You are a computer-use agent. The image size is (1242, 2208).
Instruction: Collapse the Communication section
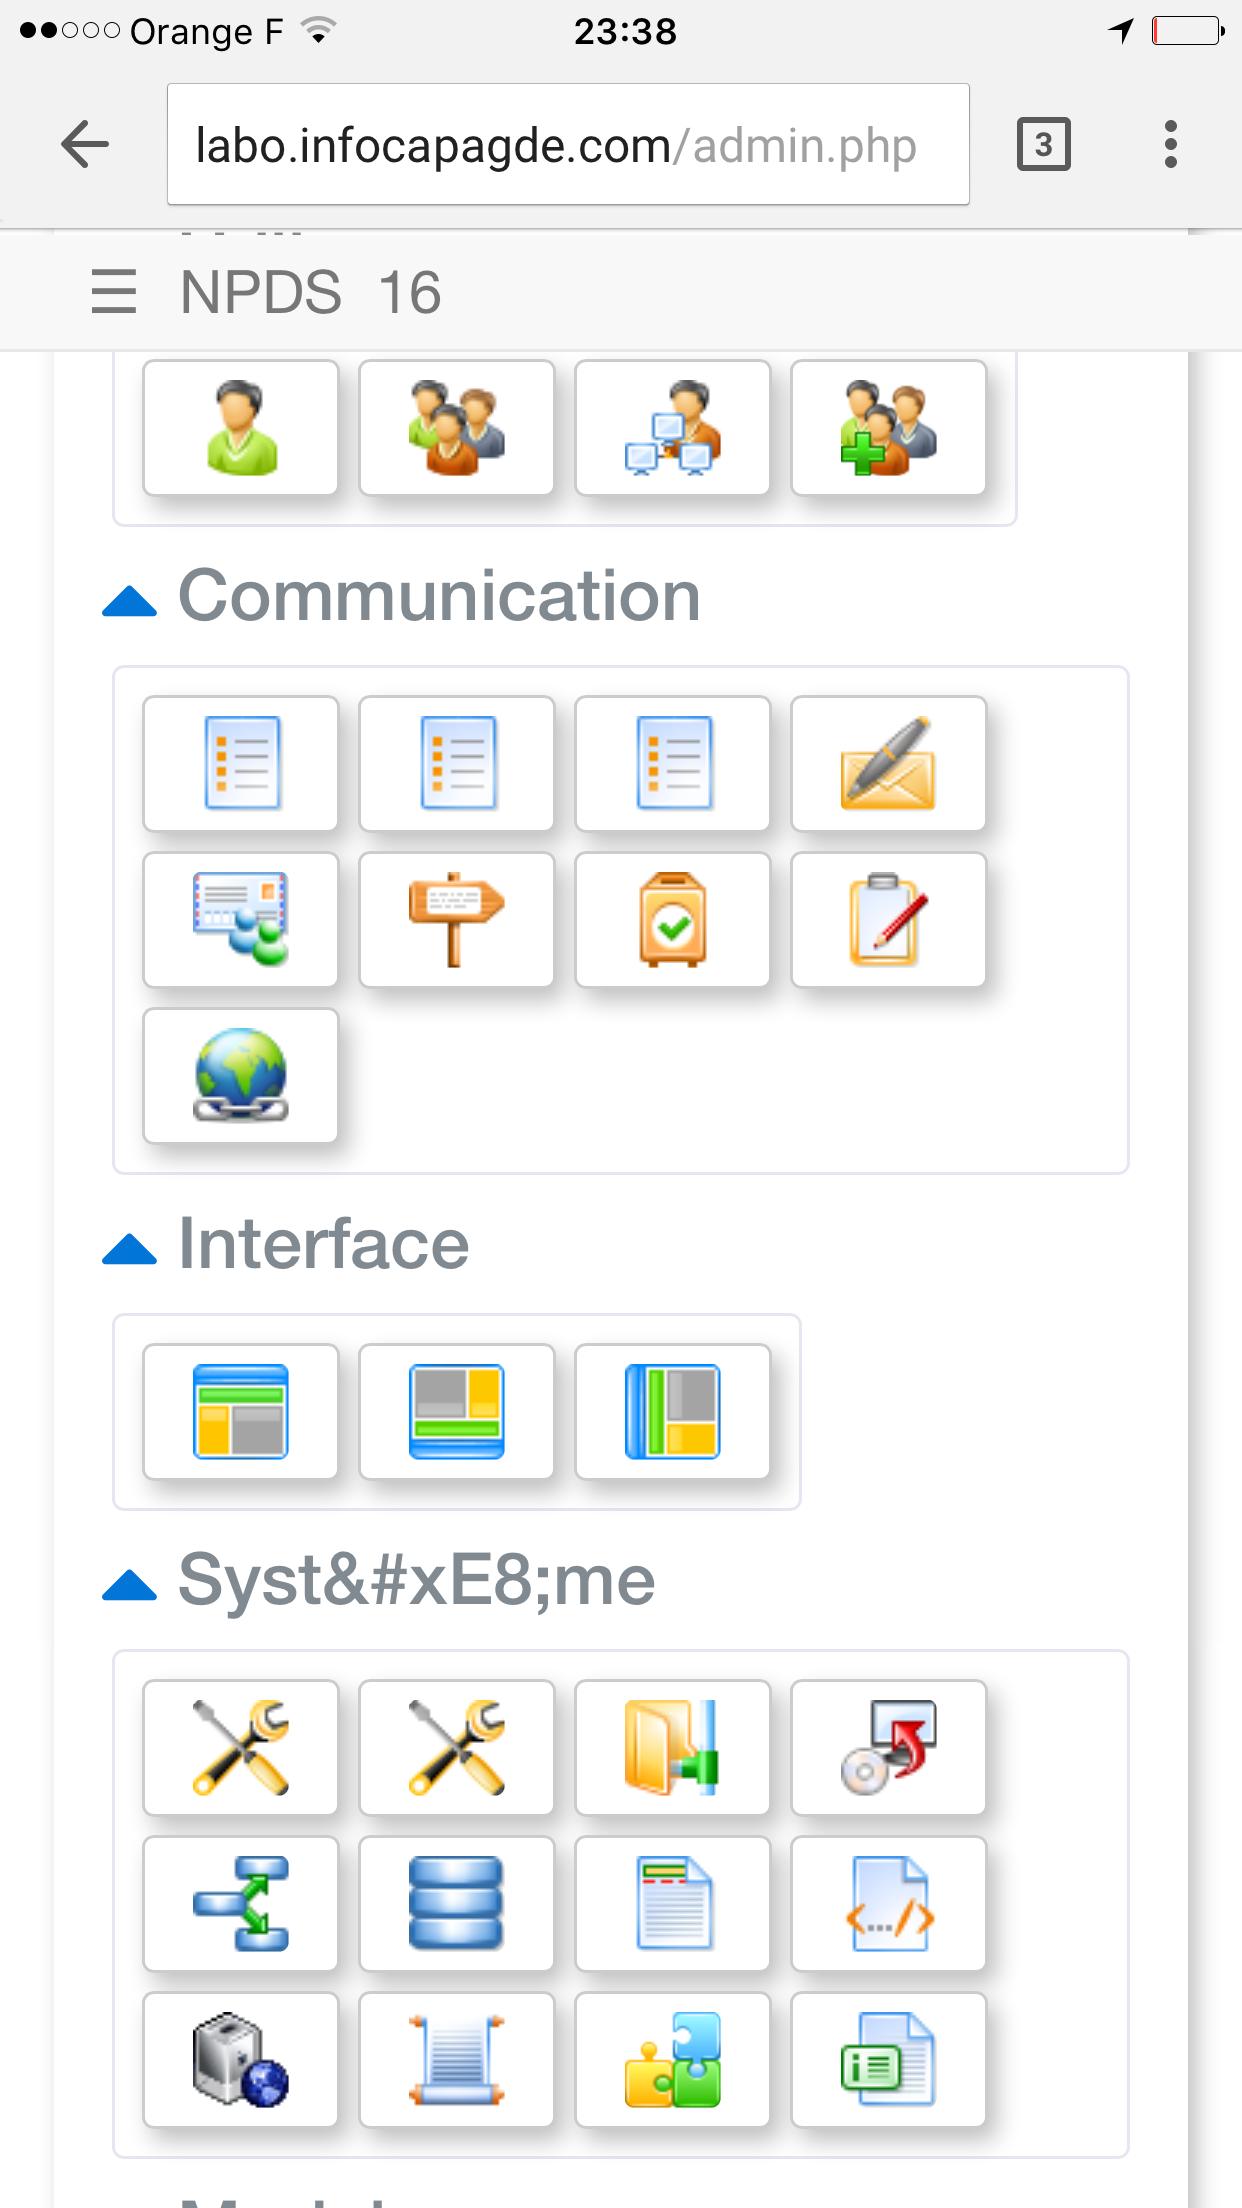pyautogui.click(x=130, y=601)
